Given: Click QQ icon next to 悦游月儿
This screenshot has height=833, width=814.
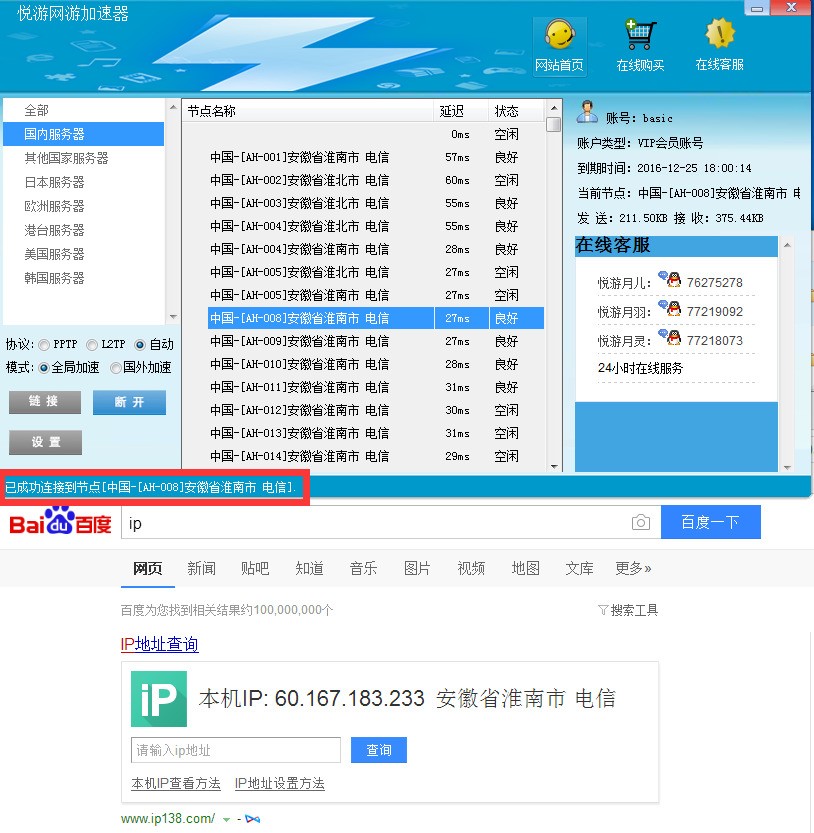Looking at the screenshot, I should coord(671,279).
